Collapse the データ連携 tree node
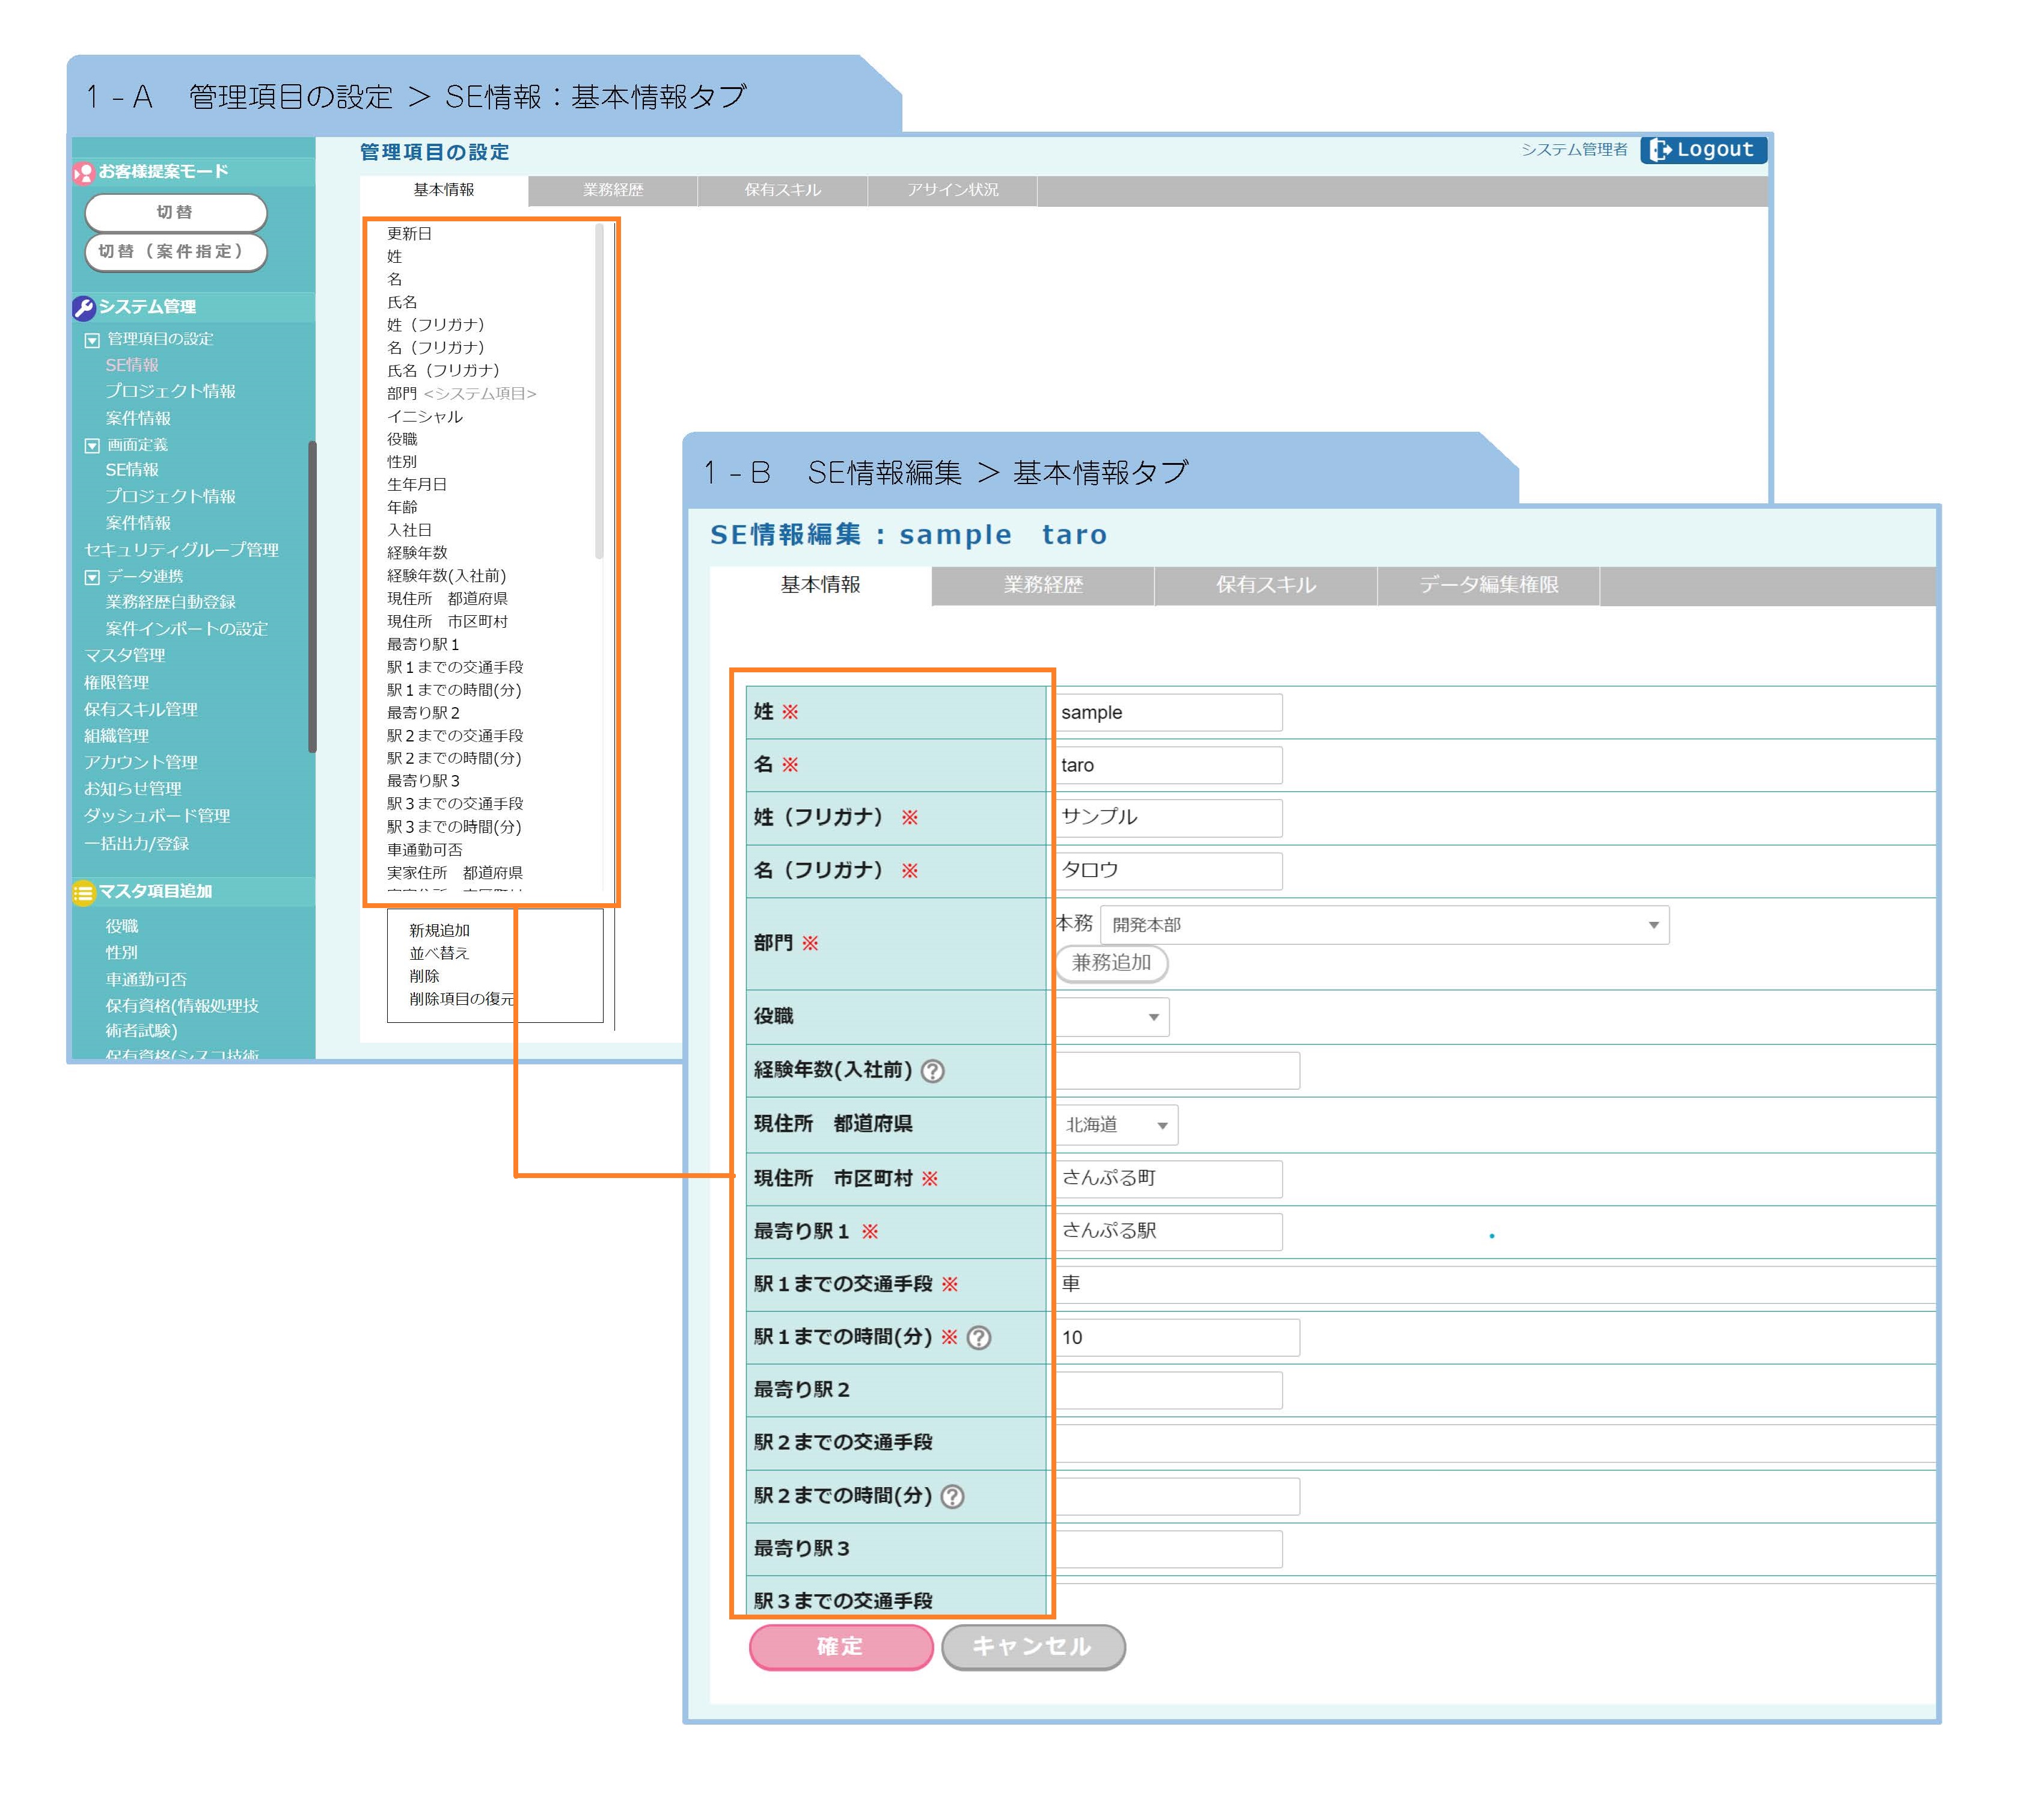This screenshot has width=2044, height=1795. [x=92, y=577]
